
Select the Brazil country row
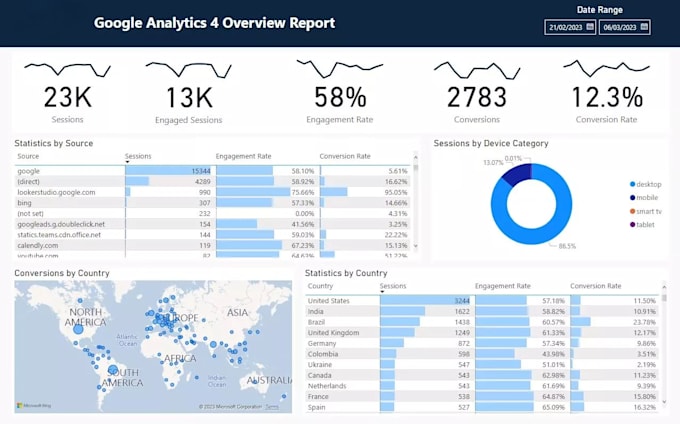(x=482, y=322)
